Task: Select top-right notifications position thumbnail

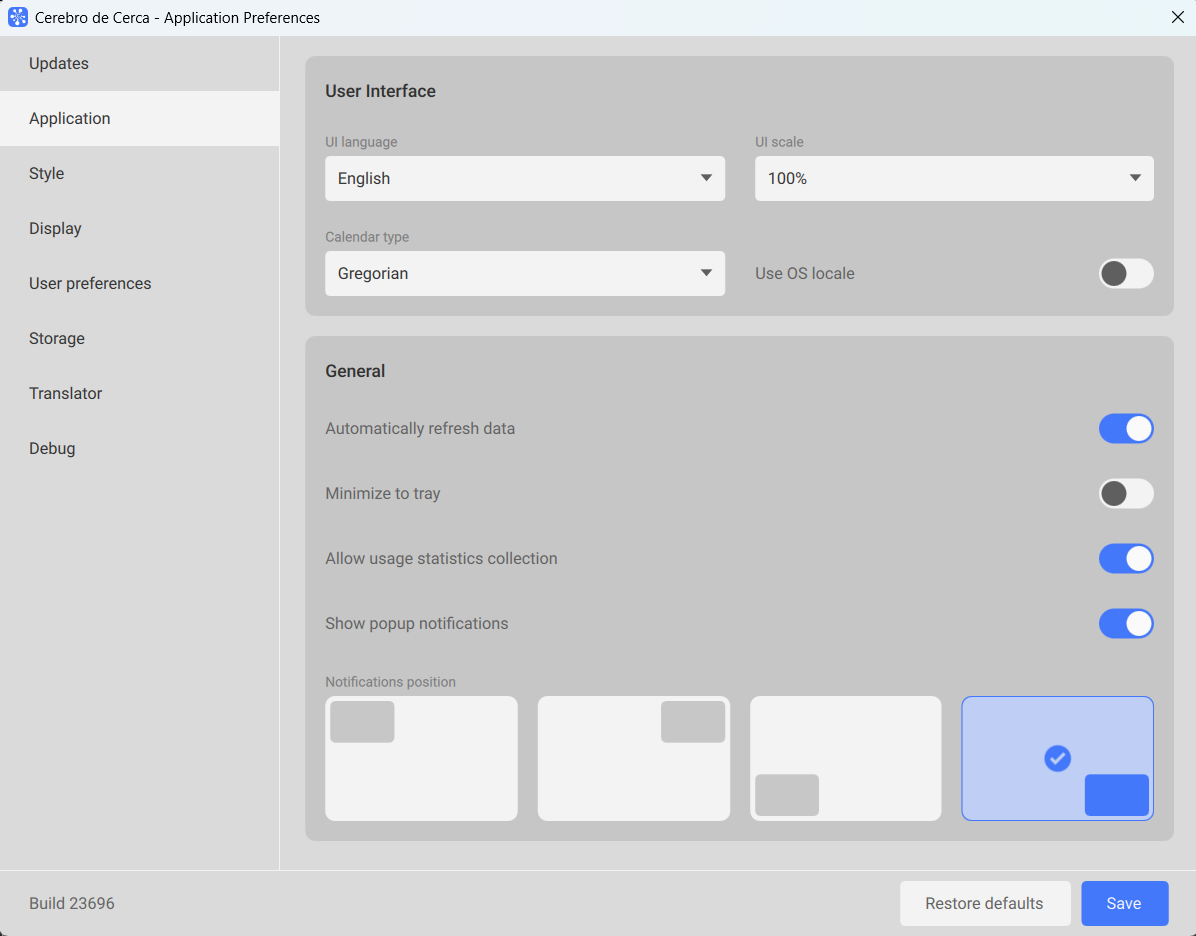Action: 633,758
